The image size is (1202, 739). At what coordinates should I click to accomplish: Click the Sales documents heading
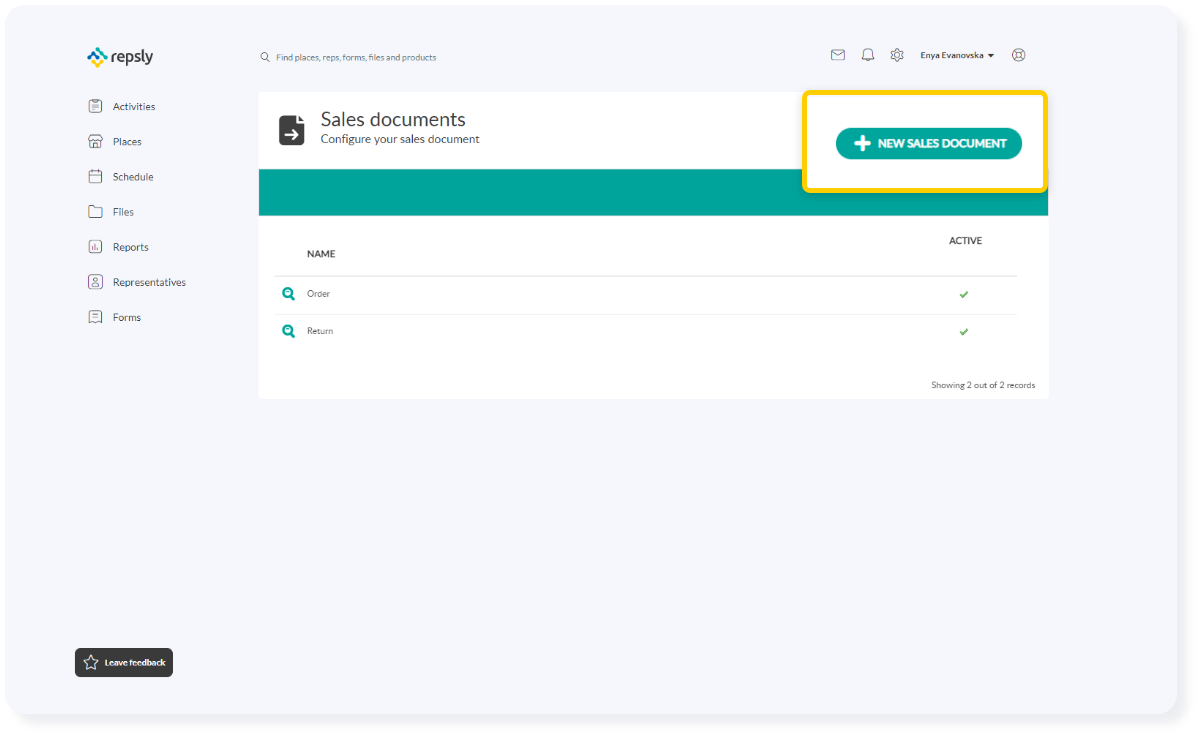pos(393,120)
